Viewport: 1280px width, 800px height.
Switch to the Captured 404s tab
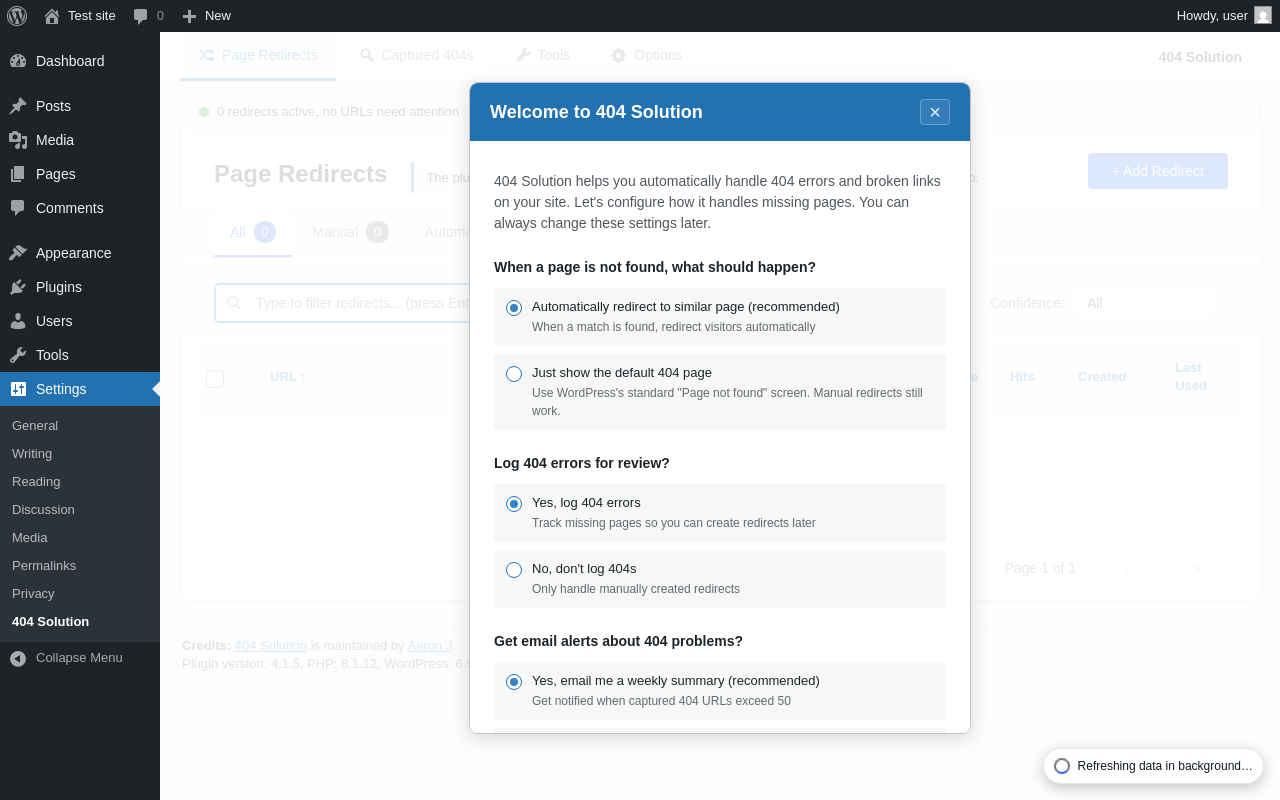coord(417,55)
